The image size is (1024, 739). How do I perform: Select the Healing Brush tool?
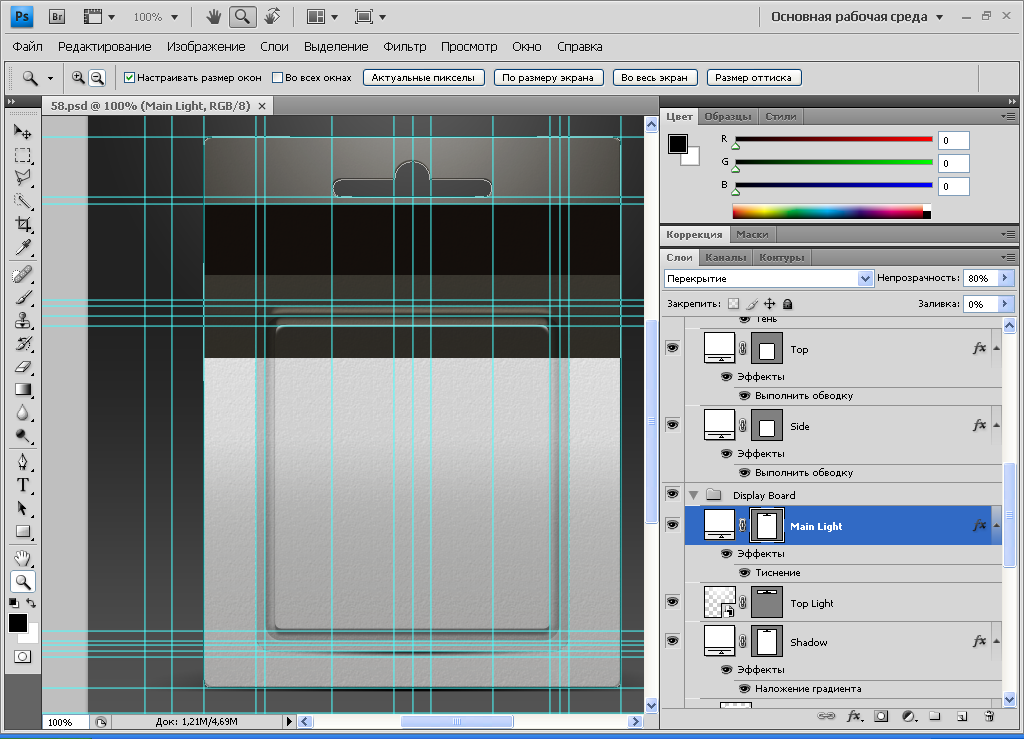22,274
